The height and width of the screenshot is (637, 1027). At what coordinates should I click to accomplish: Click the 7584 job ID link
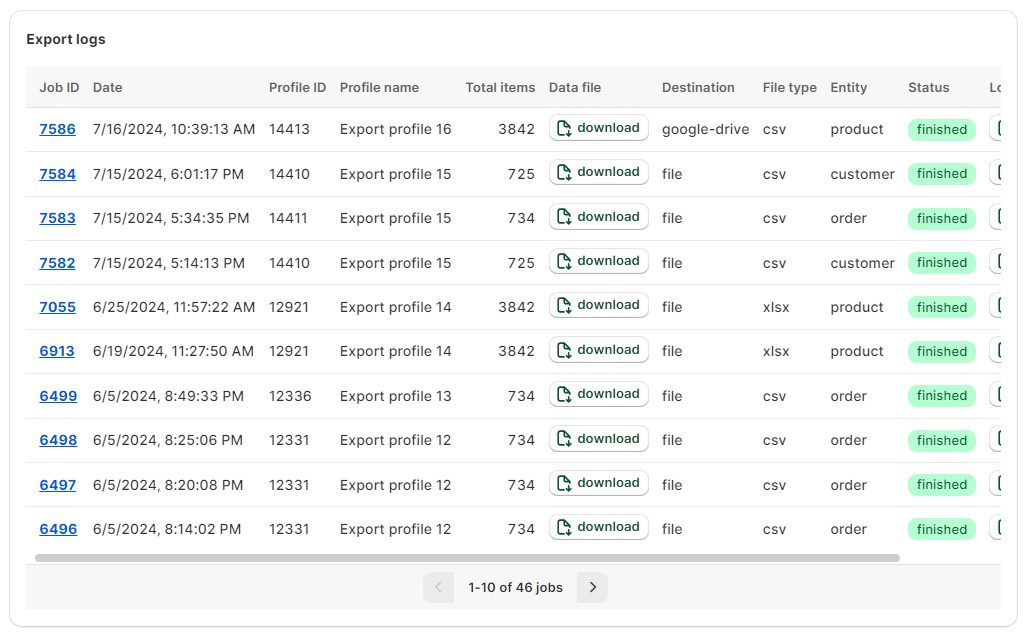pyautogui.click(x=57, y=174)
